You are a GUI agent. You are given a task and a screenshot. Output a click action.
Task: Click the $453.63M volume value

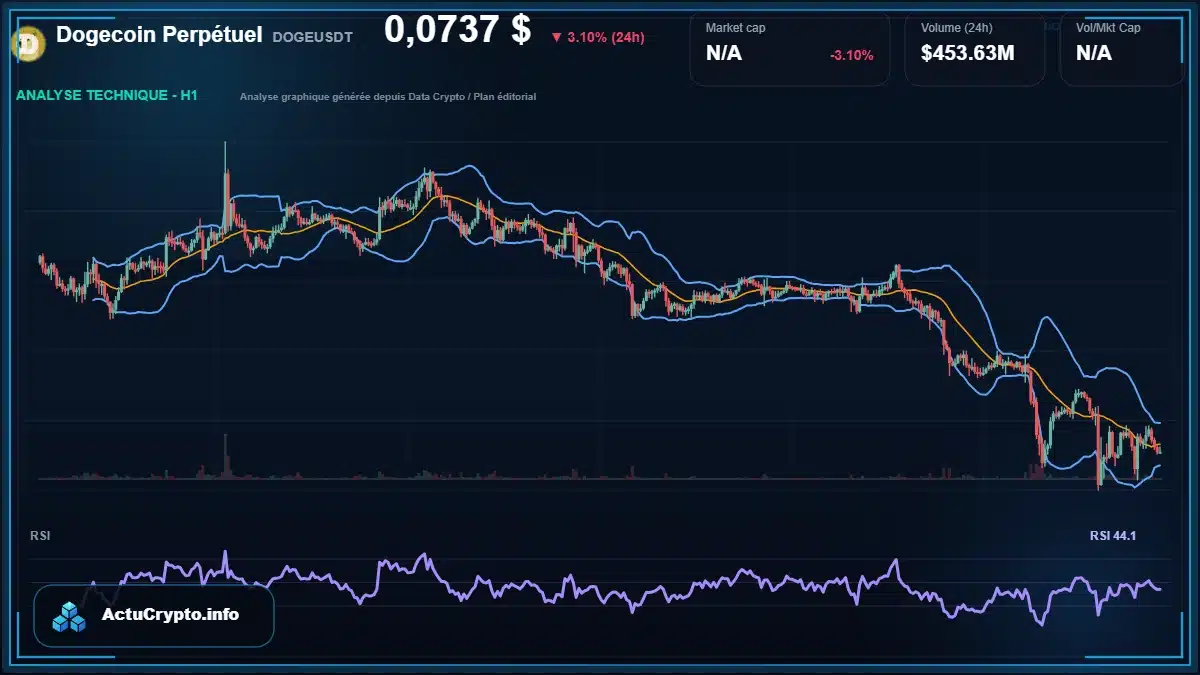(967, 54)
